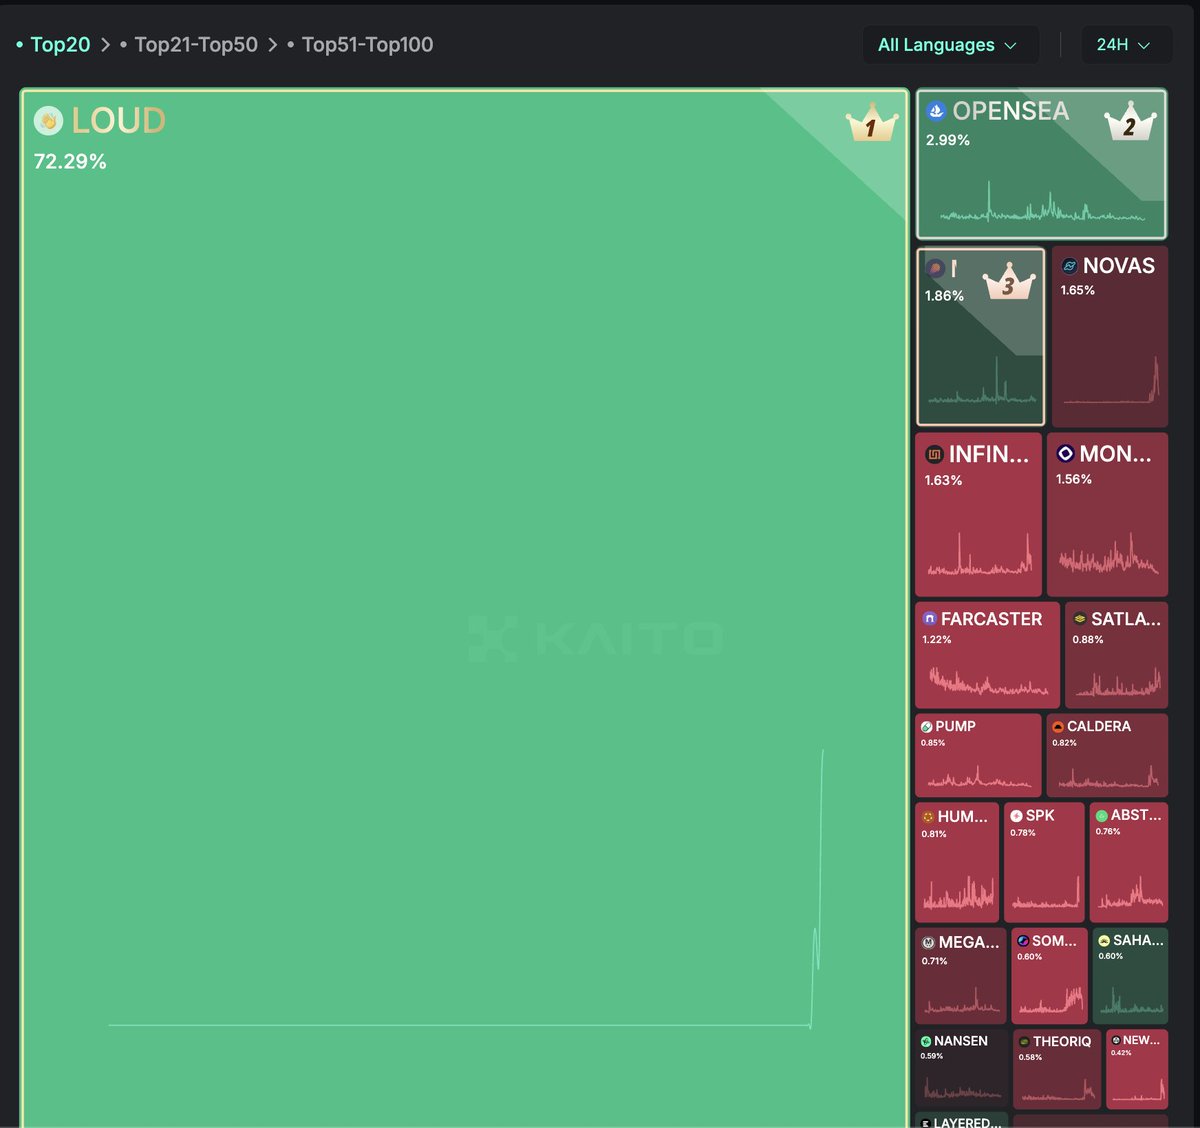Click the chevron after Top20 breadcrumb
Viewport: 1200px width, 1128px height.
pos(105,45)
